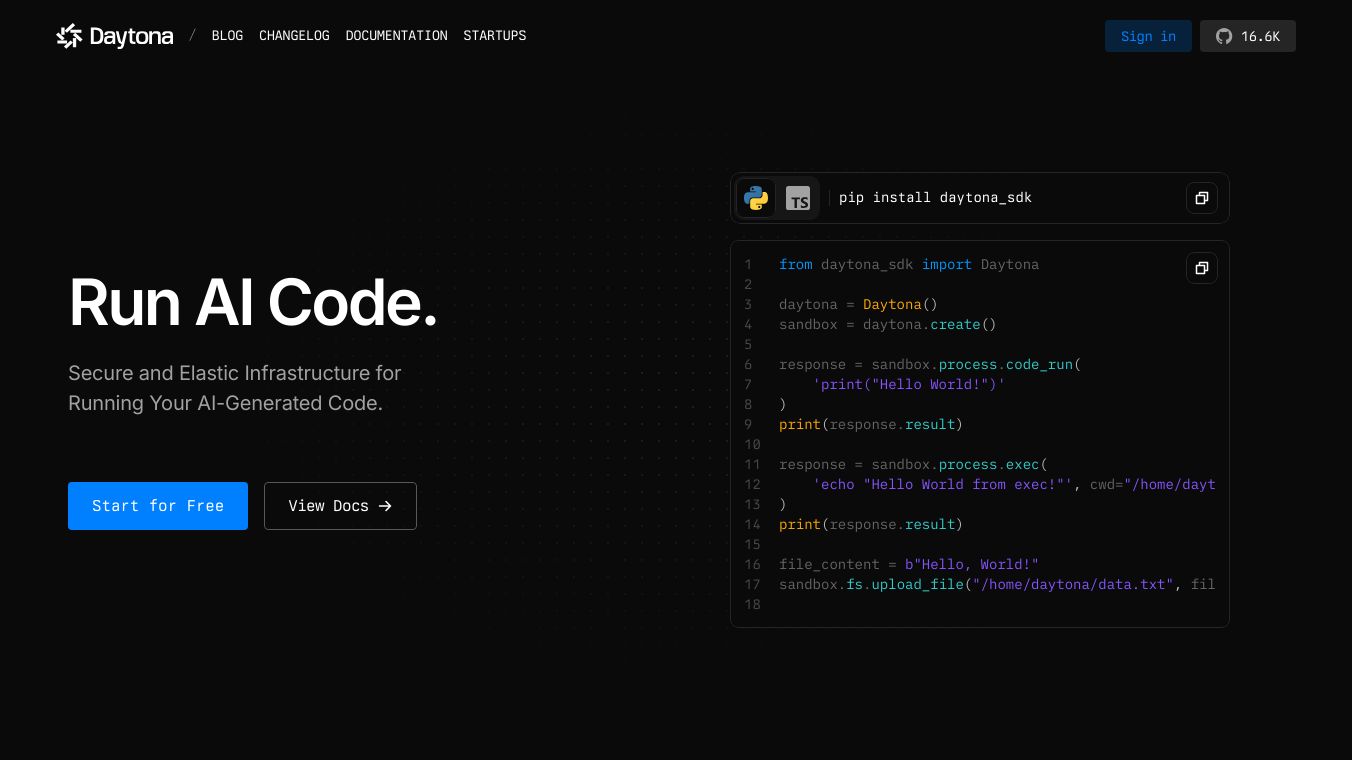Click the sandbox.process.code_run( code line

tap(930, 365)
